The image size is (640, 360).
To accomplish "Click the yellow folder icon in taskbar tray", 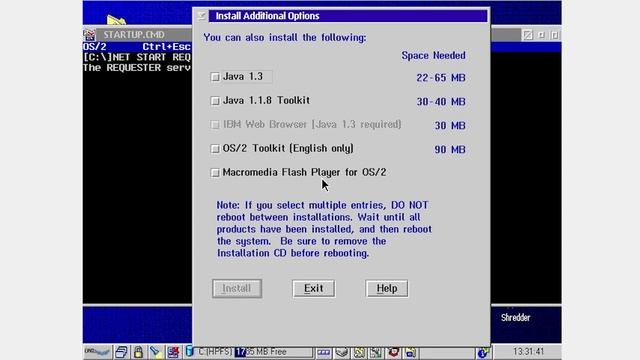I will [411, 352].
